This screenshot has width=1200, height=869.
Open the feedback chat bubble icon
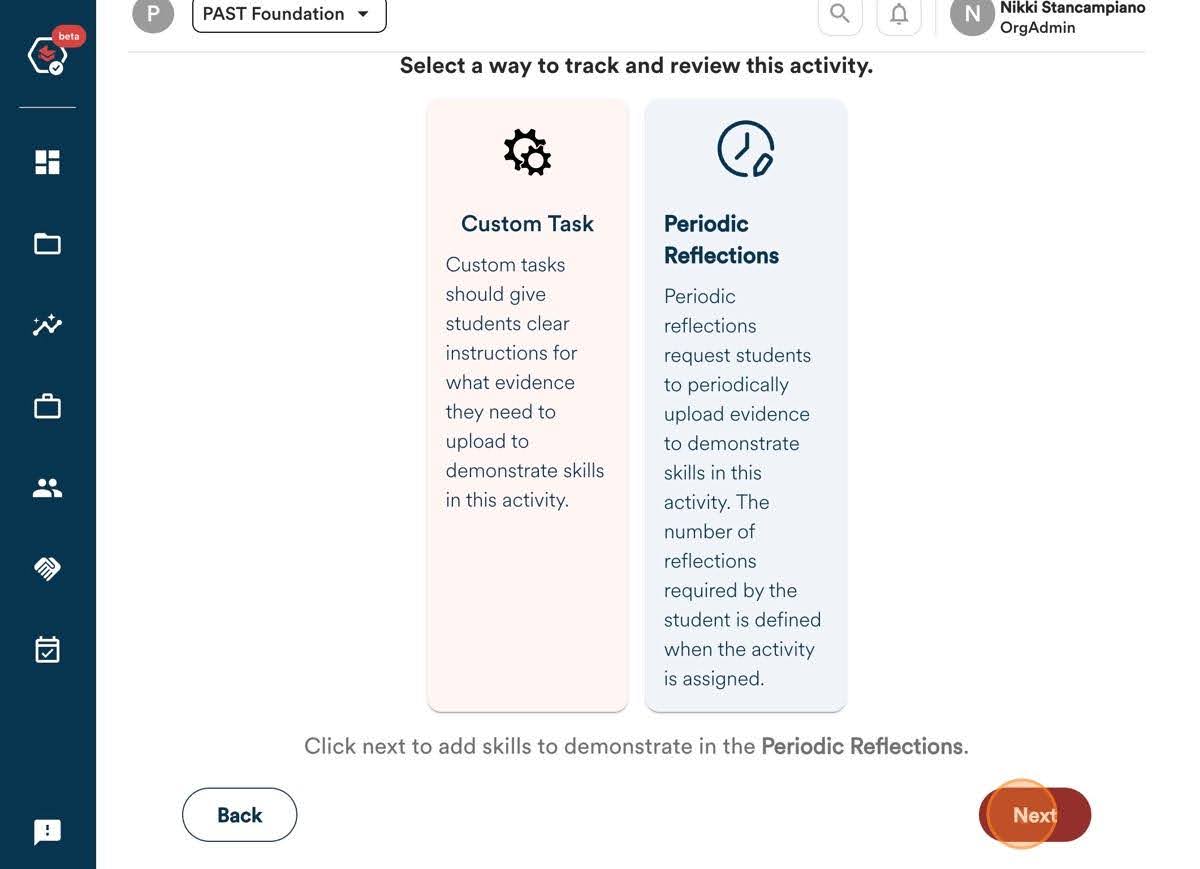[x=48, y=832]
